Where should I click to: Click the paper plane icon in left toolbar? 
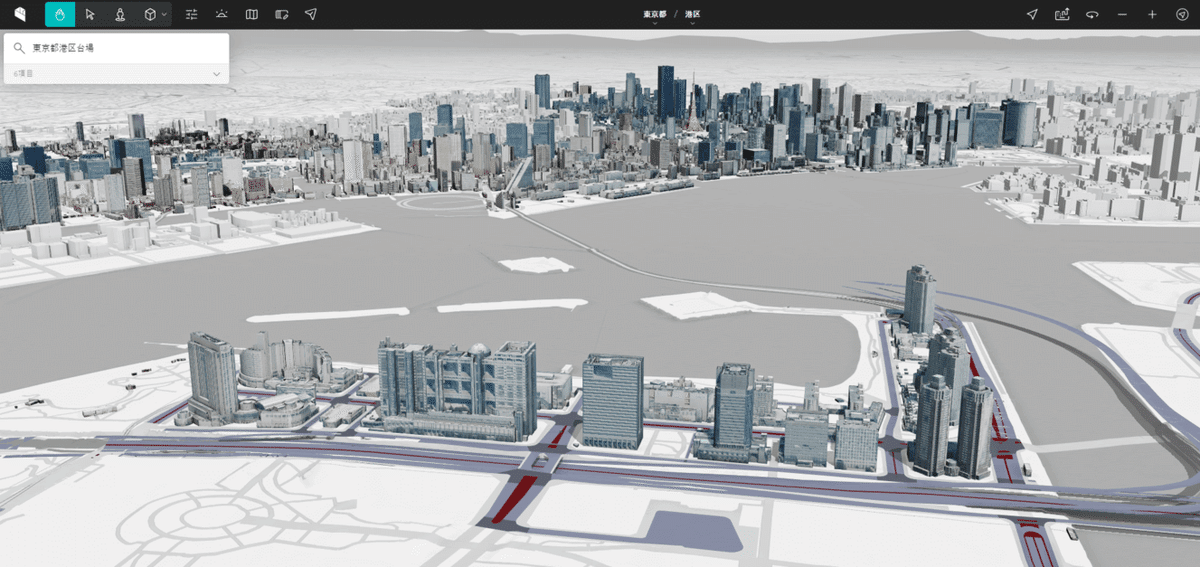pos(311,14)
